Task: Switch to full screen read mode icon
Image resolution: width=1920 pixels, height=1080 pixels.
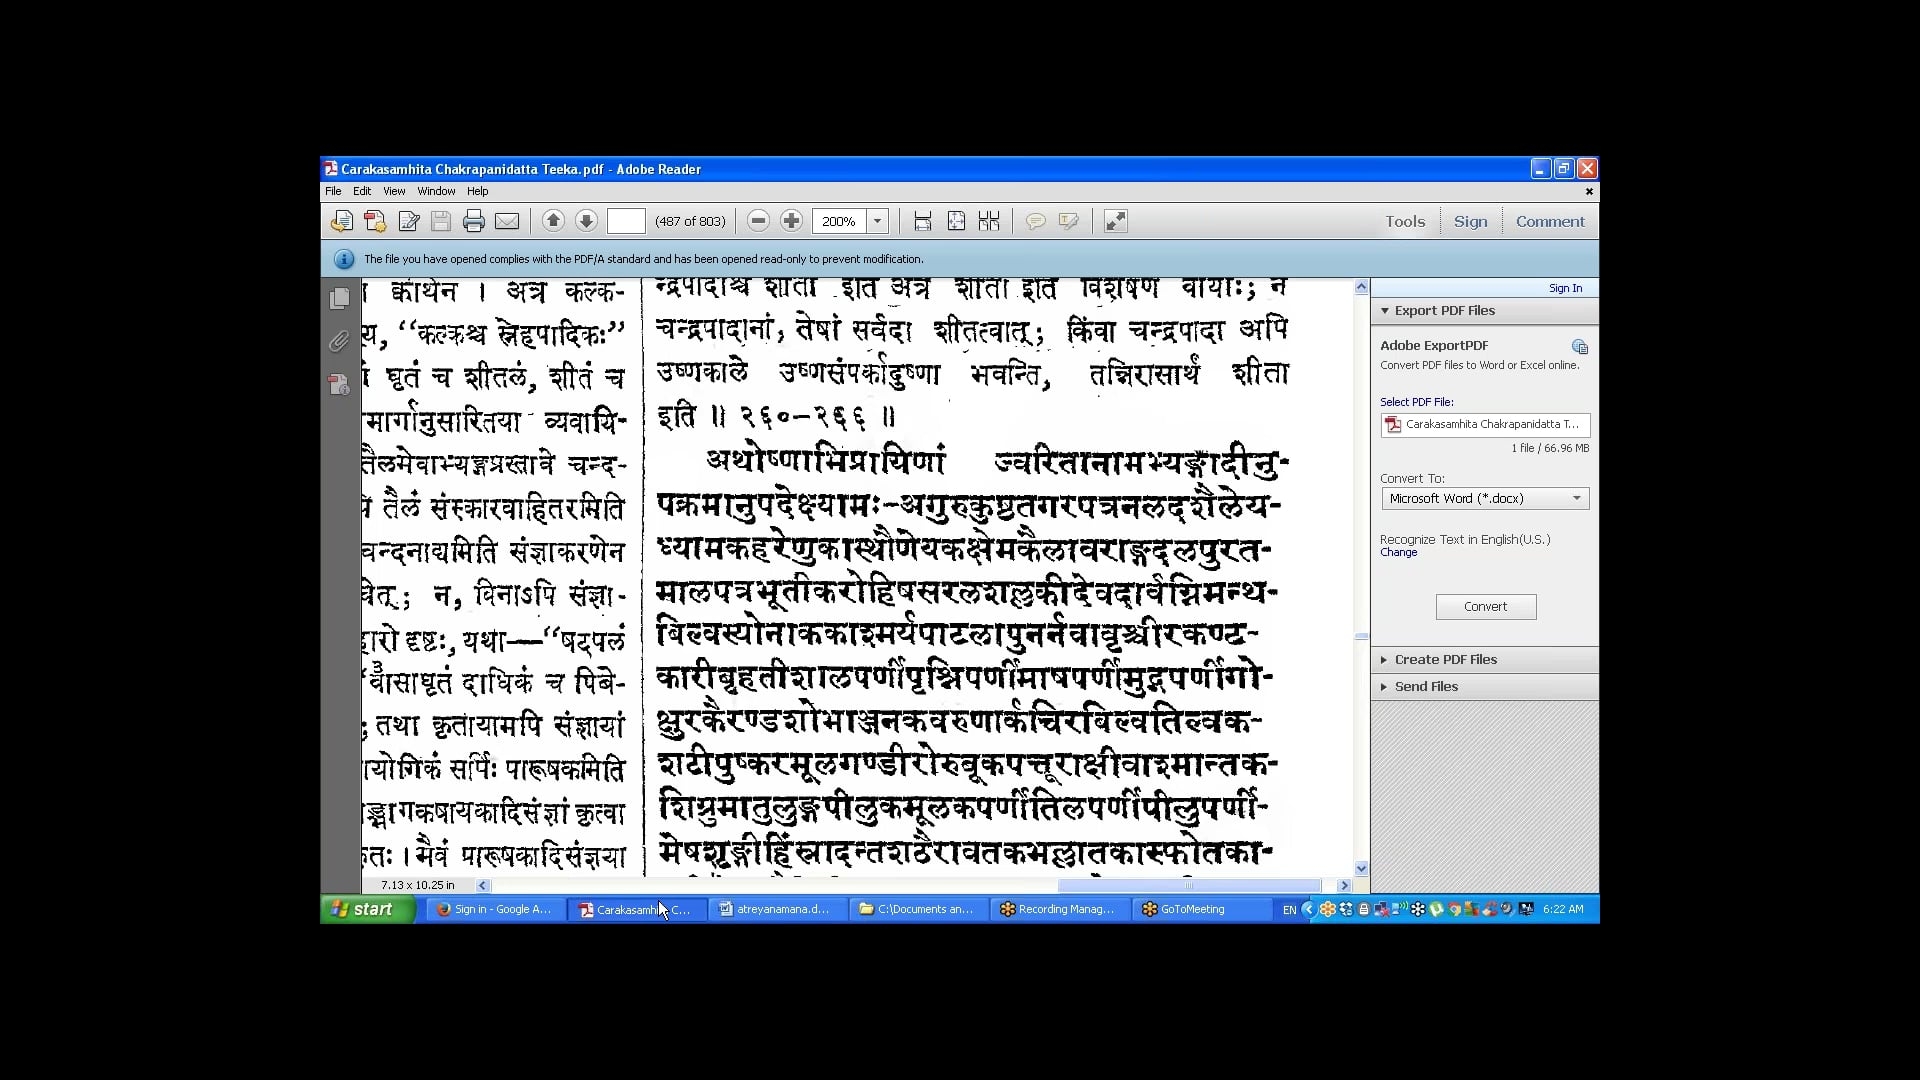Action: pos(1115,221)
